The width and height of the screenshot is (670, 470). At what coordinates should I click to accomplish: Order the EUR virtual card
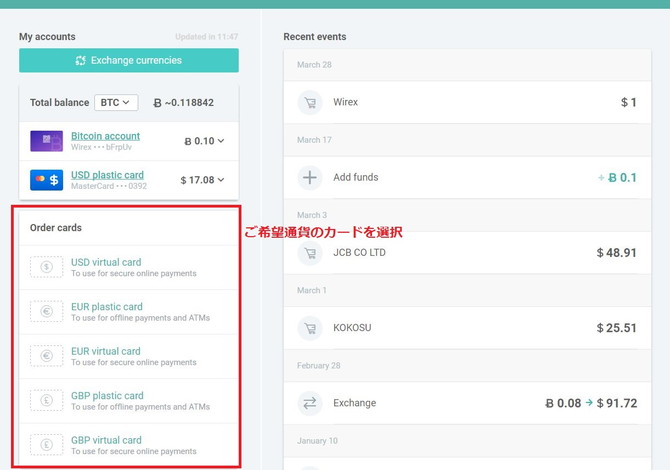pyautogui.click(x=129, y=356)
